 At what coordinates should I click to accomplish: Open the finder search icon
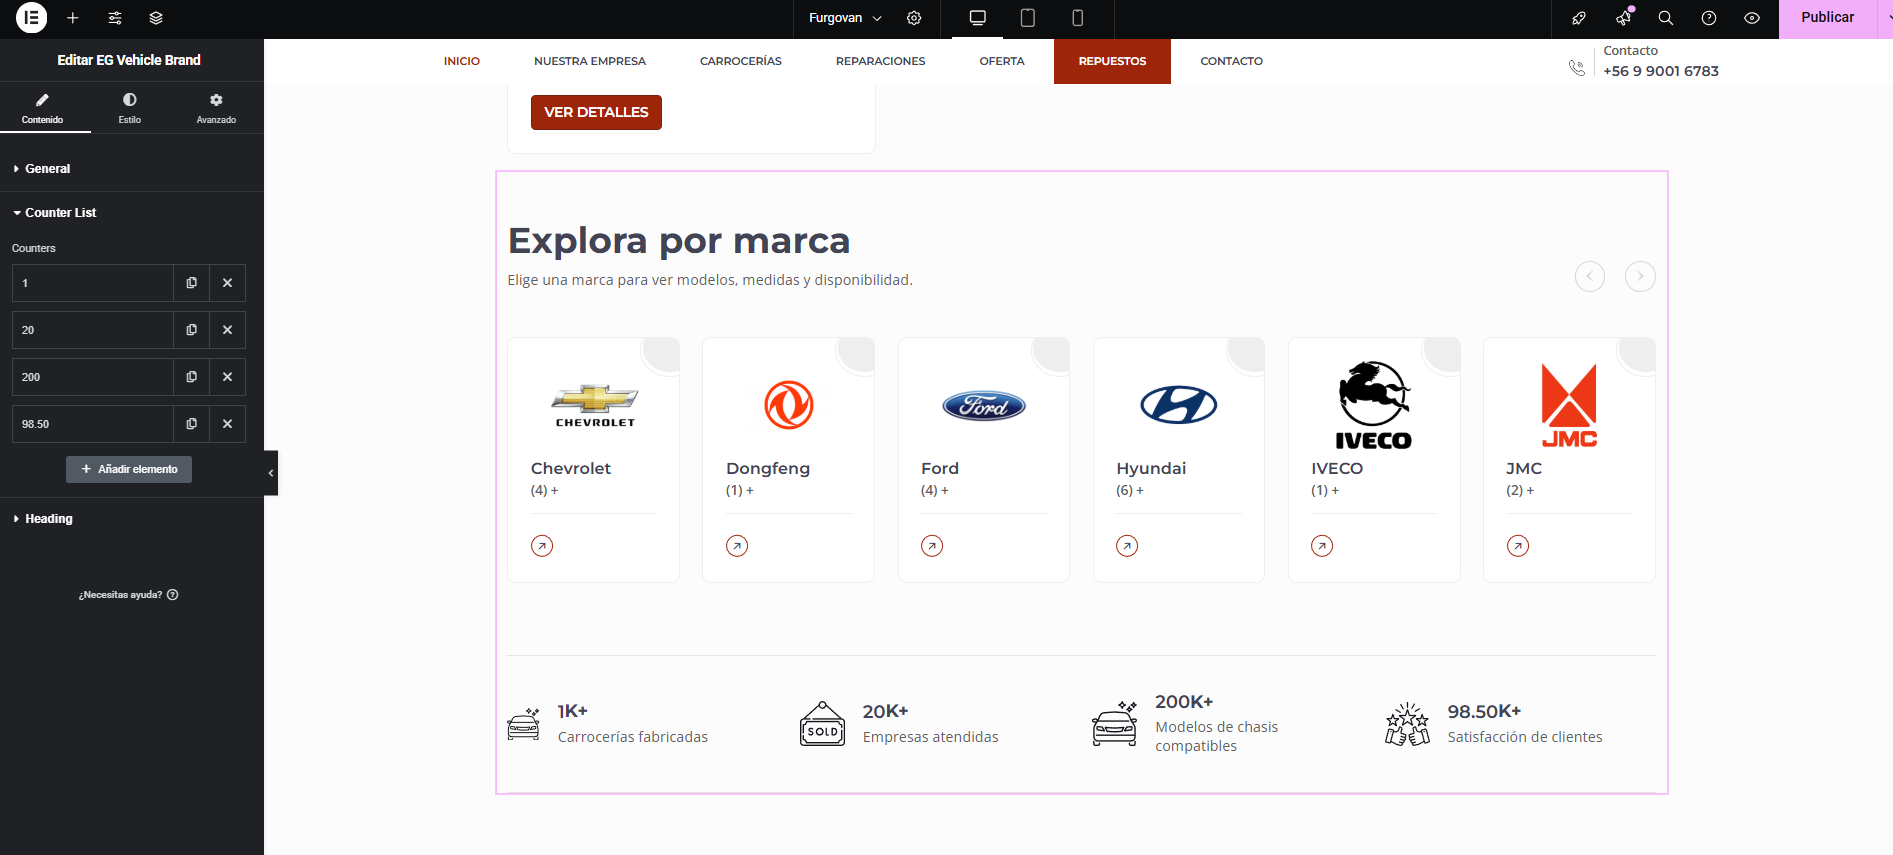(x=1666, y=18)
